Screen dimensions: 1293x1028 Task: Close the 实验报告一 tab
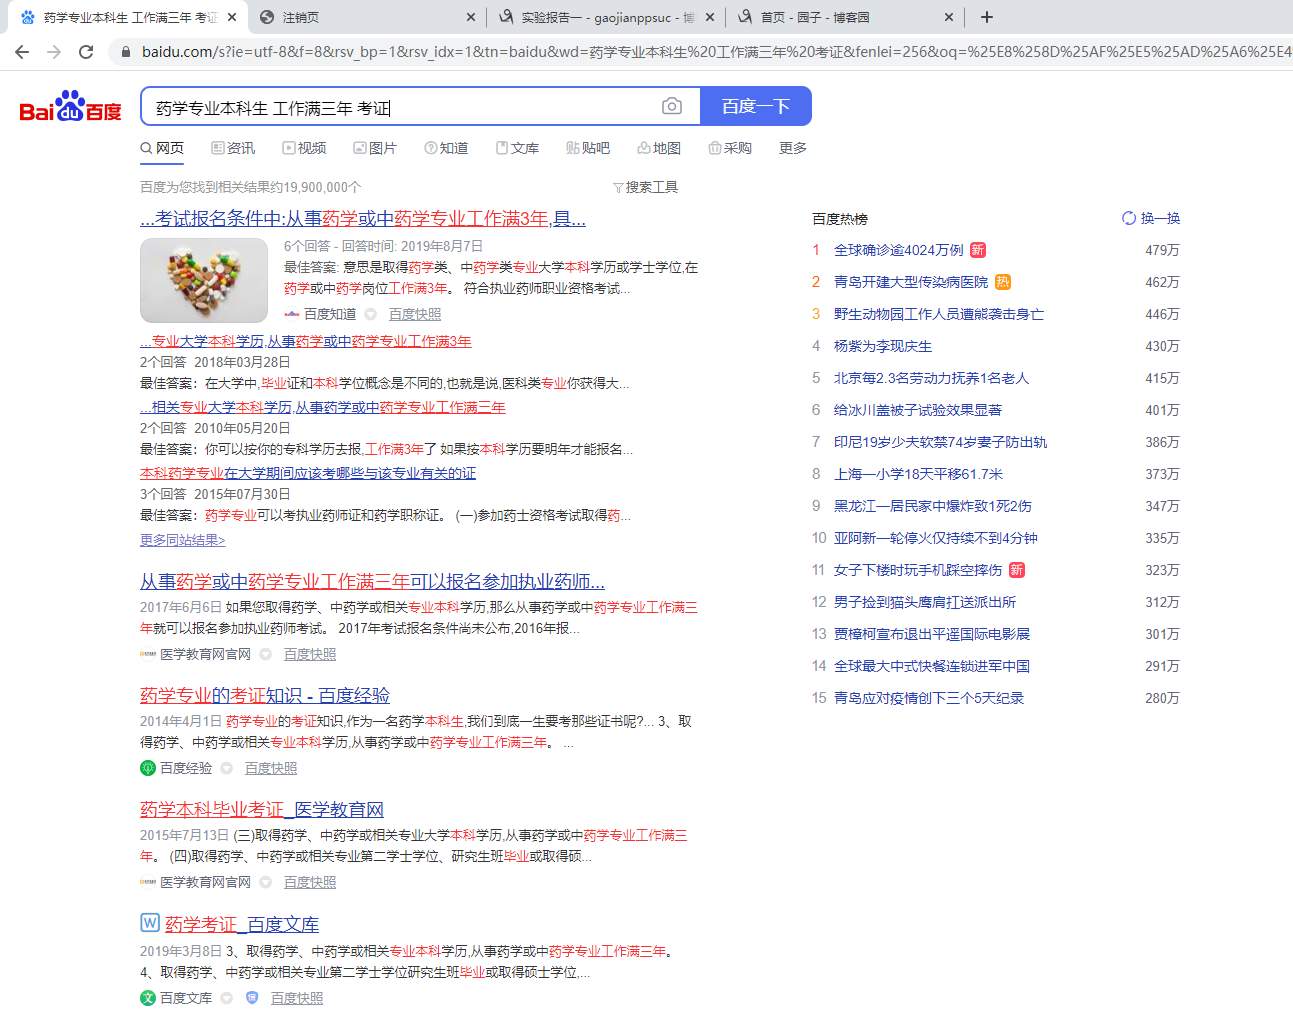(710, 17)
